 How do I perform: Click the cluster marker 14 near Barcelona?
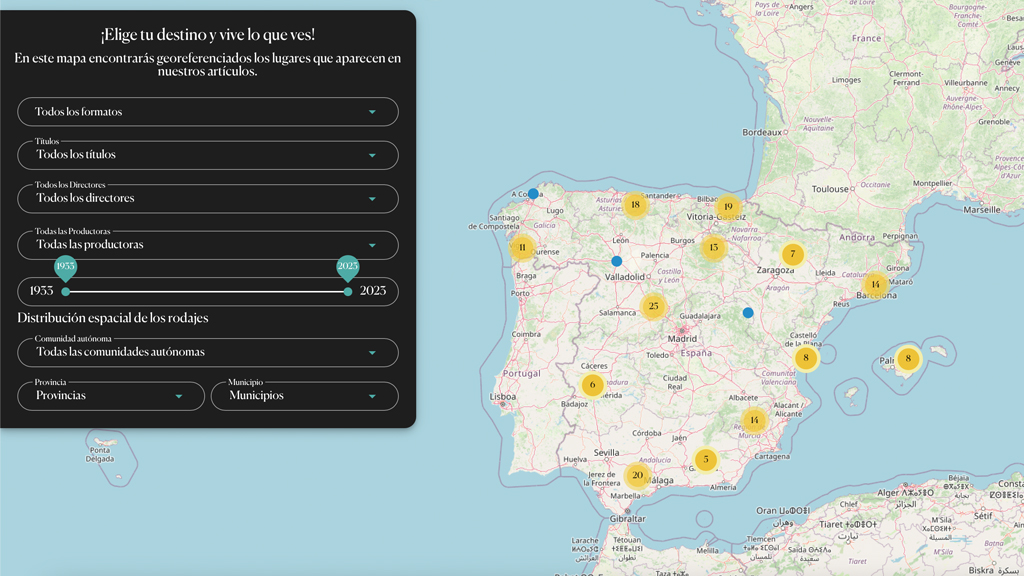coord(875,284)
